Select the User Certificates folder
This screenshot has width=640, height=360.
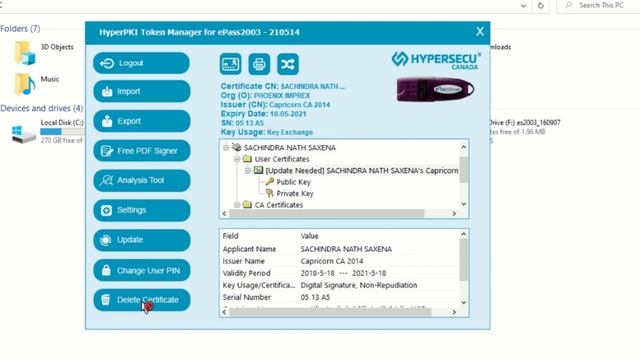(x=282, y=159)
